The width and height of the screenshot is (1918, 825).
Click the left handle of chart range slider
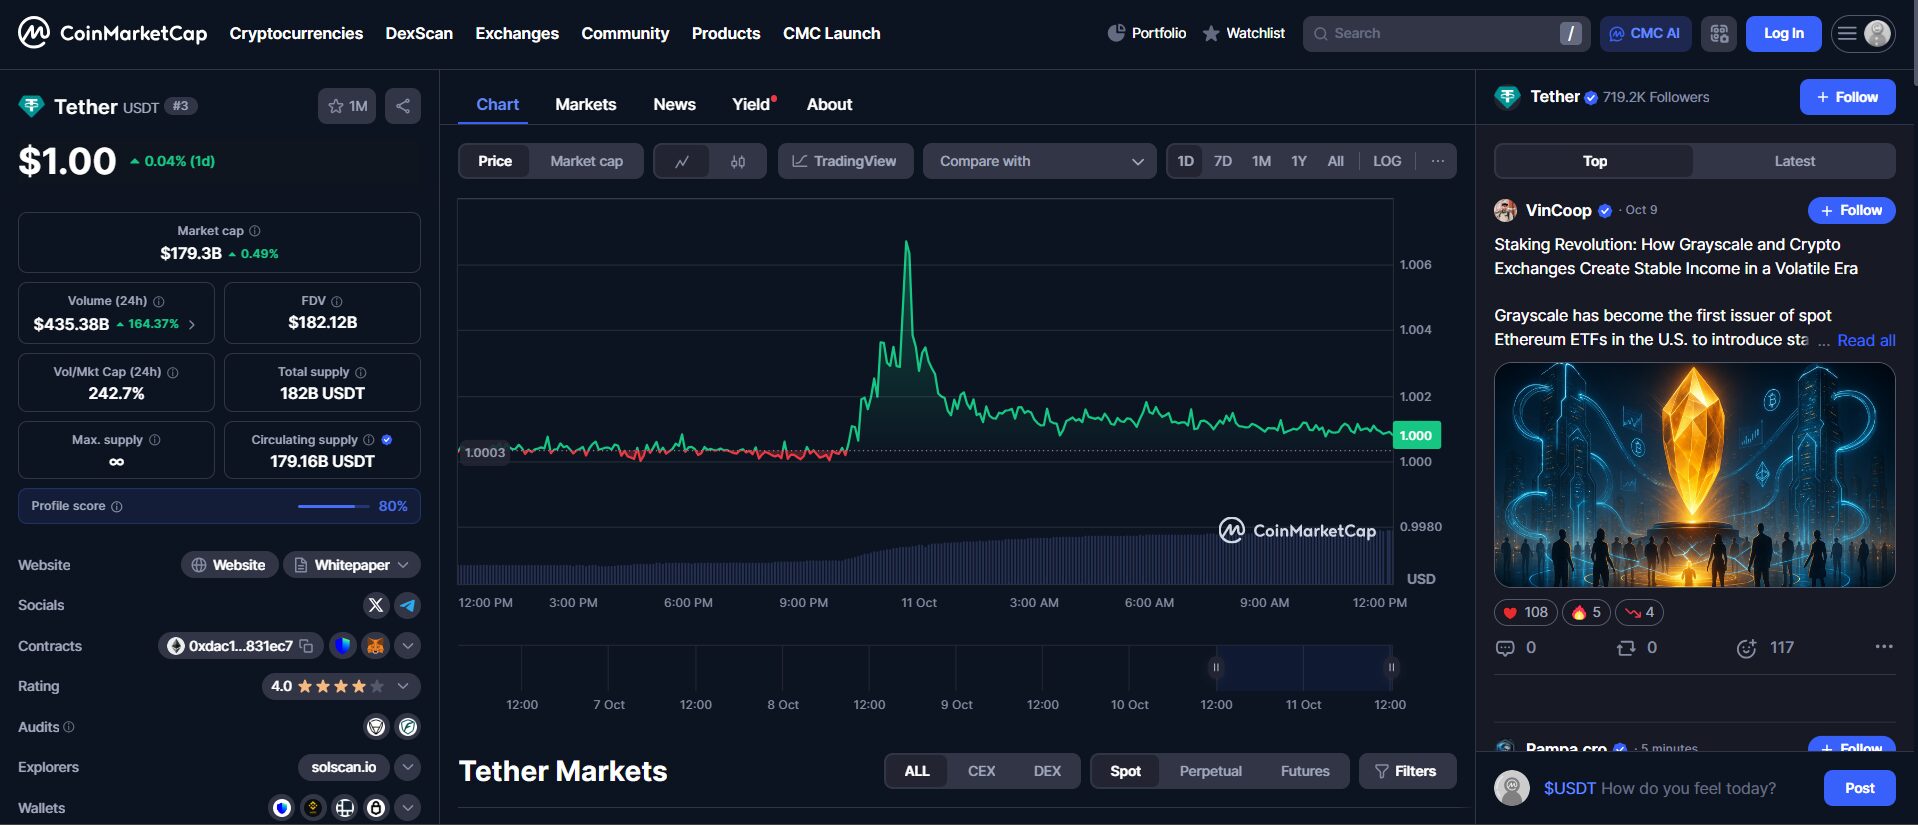point(1216,667)
